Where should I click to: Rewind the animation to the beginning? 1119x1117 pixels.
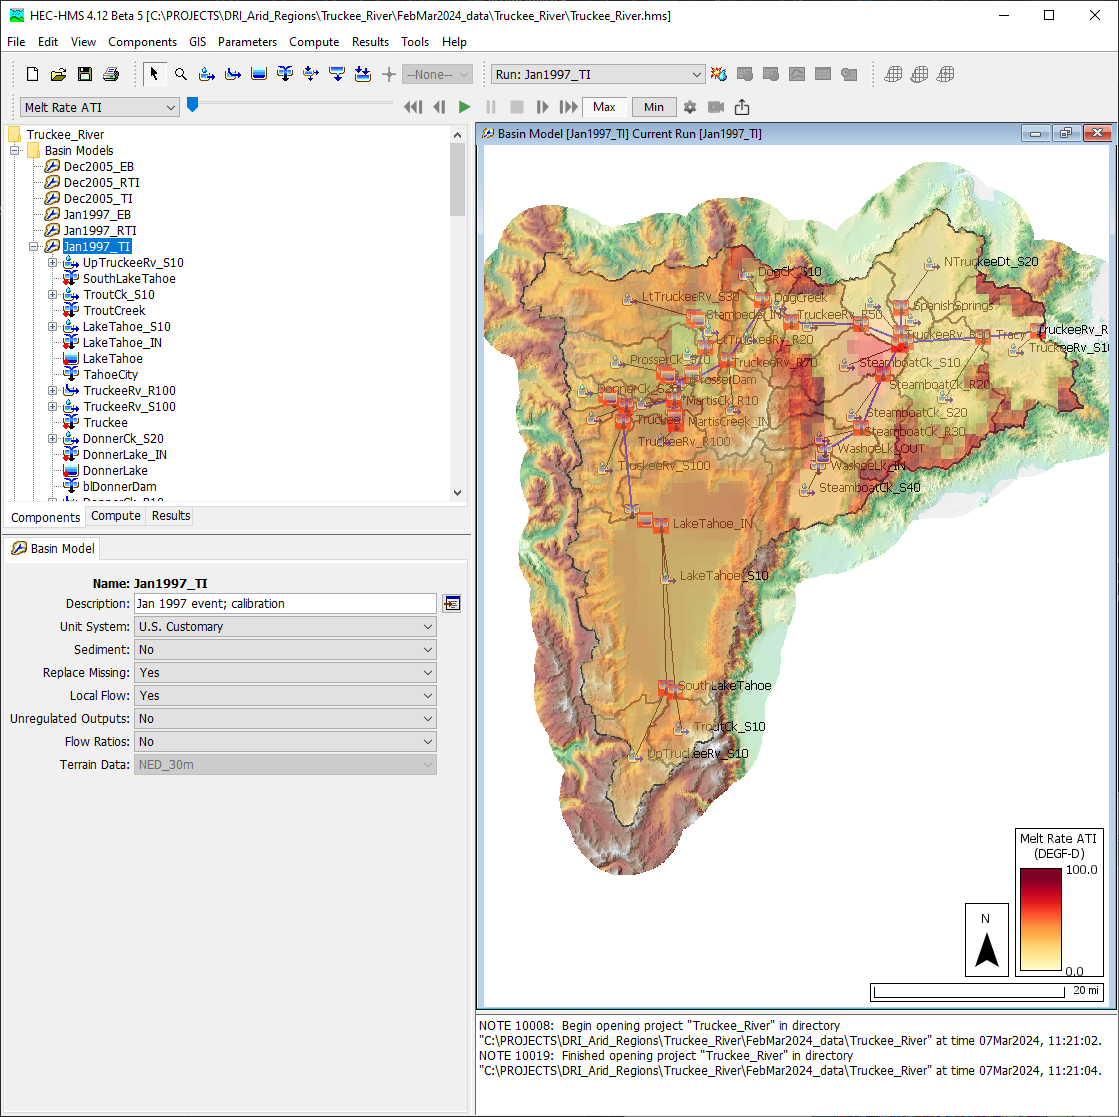(x=412, y=107)
